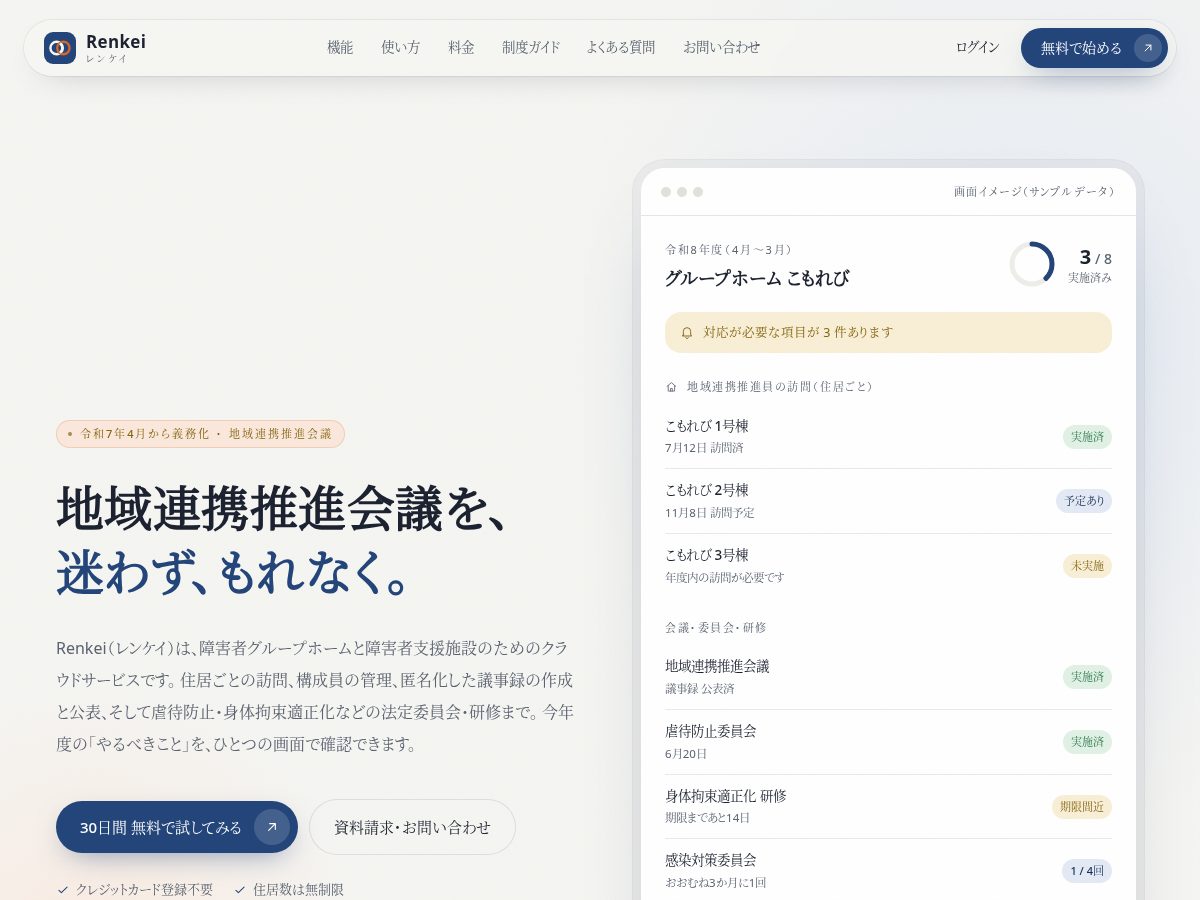Click the 議事録 公表済 text
Image resolution: width=1200 pixels, height=900 pixels.
tap(700, 689)
